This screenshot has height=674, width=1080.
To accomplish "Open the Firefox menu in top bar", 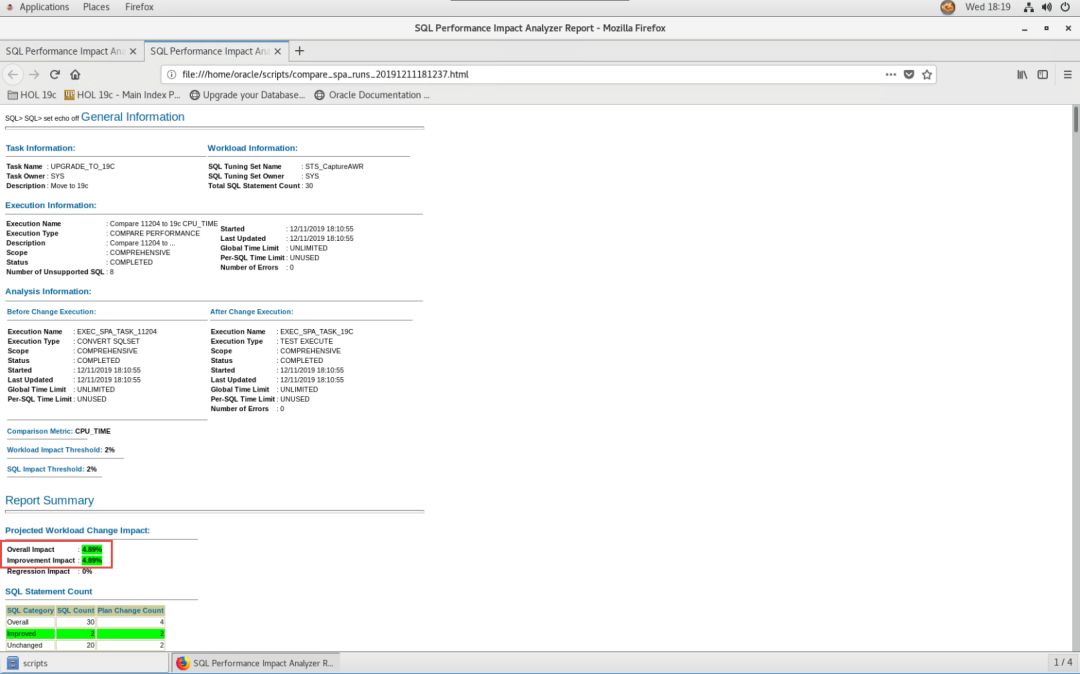I will coord(139,7).
